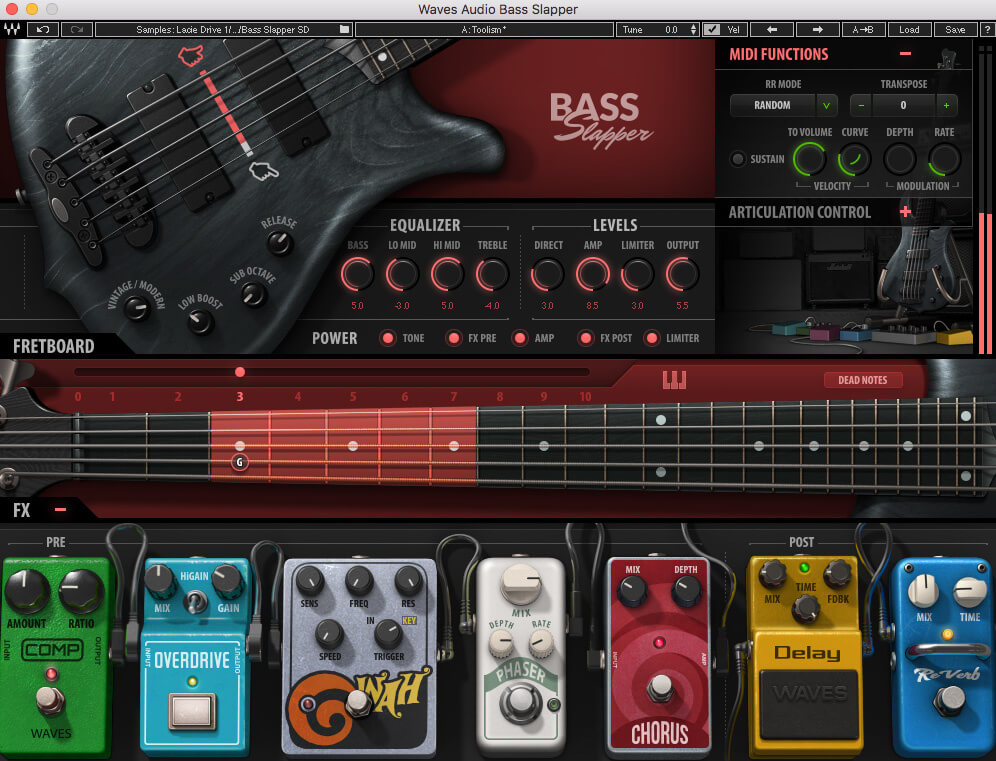Click the Waves logo icon
This screenshot has width=996, height=761.
[12, 29]
